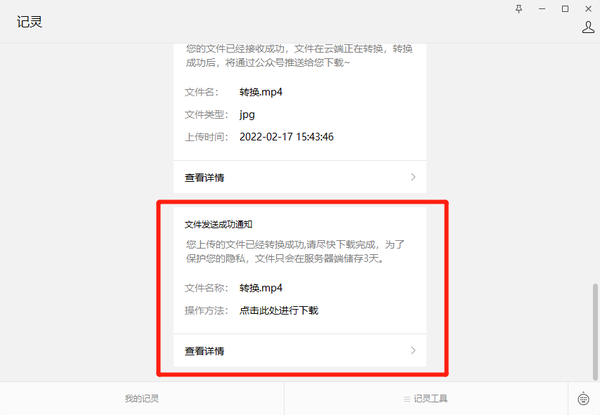The image size is (600, 415).
Task: Click 转换.mp4 next to 文件名称
Action: click(261, 288)
